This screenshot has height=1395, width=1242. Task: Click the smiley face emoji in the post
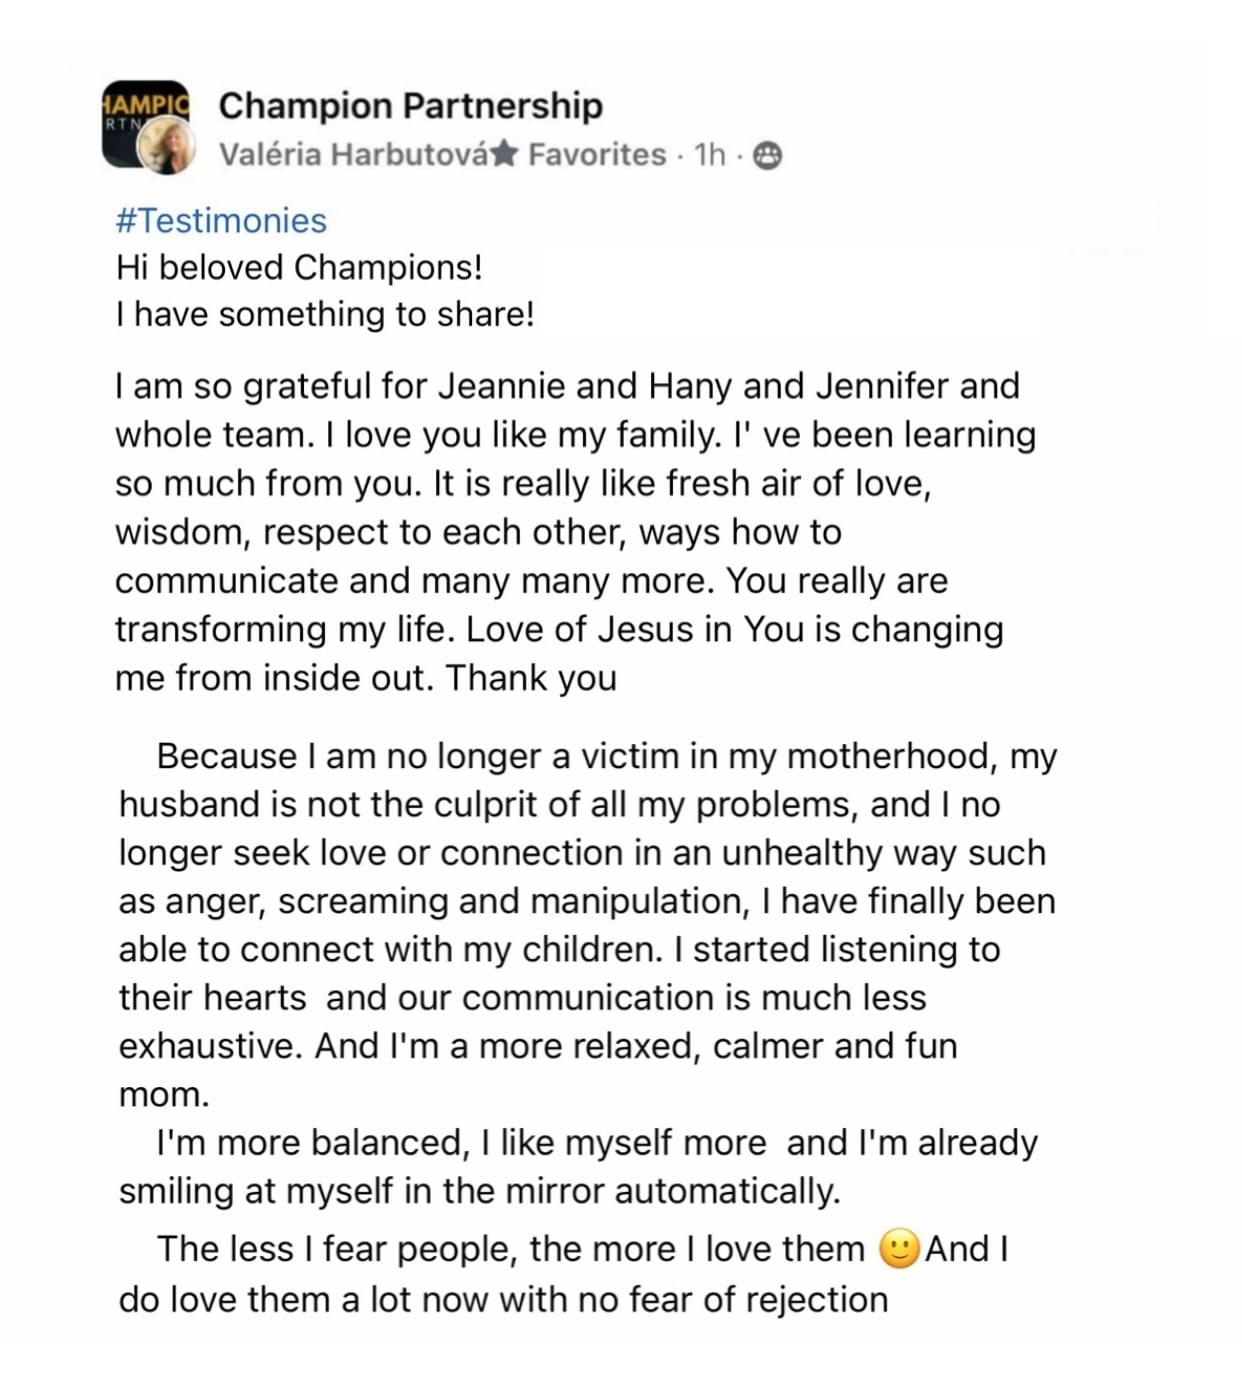[899, 1249]
